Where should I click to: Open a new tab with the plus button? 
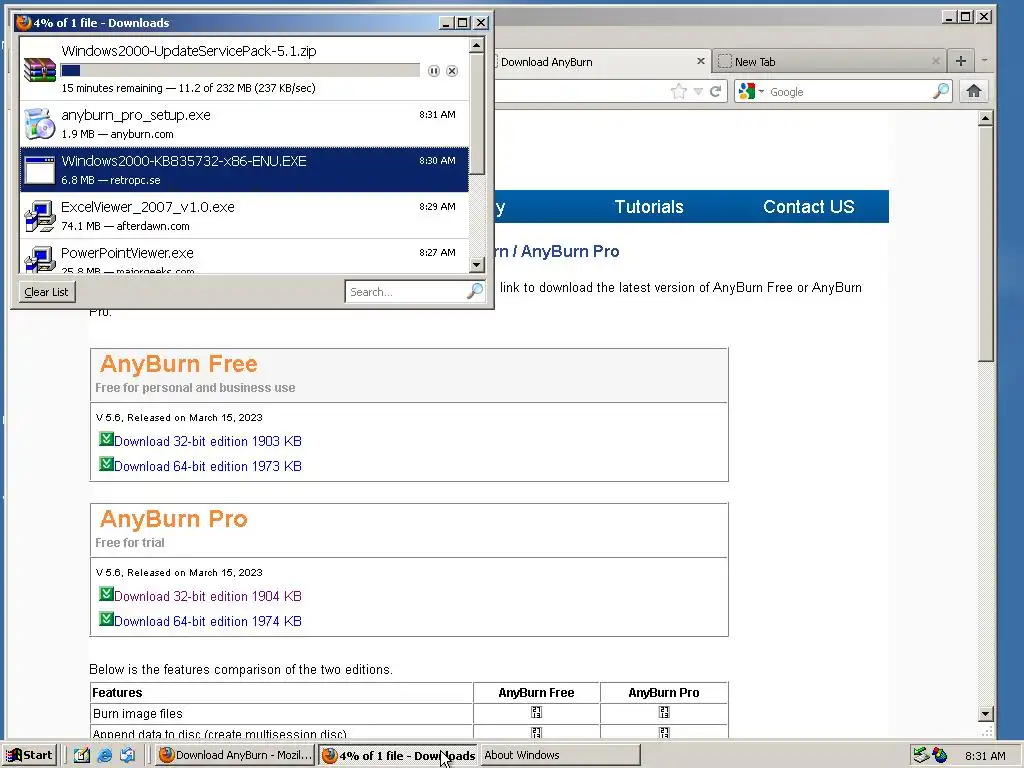[x=961, y=61]
